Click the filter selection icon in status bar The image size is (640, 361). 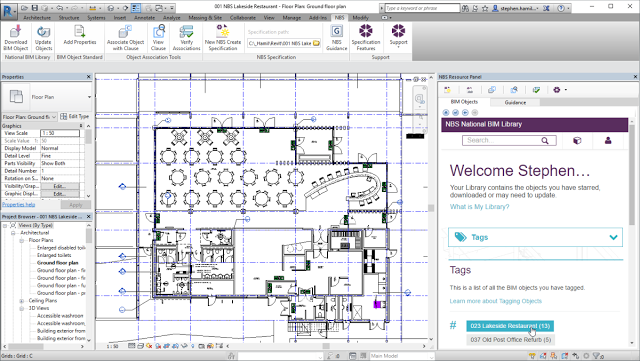point(597,356)
